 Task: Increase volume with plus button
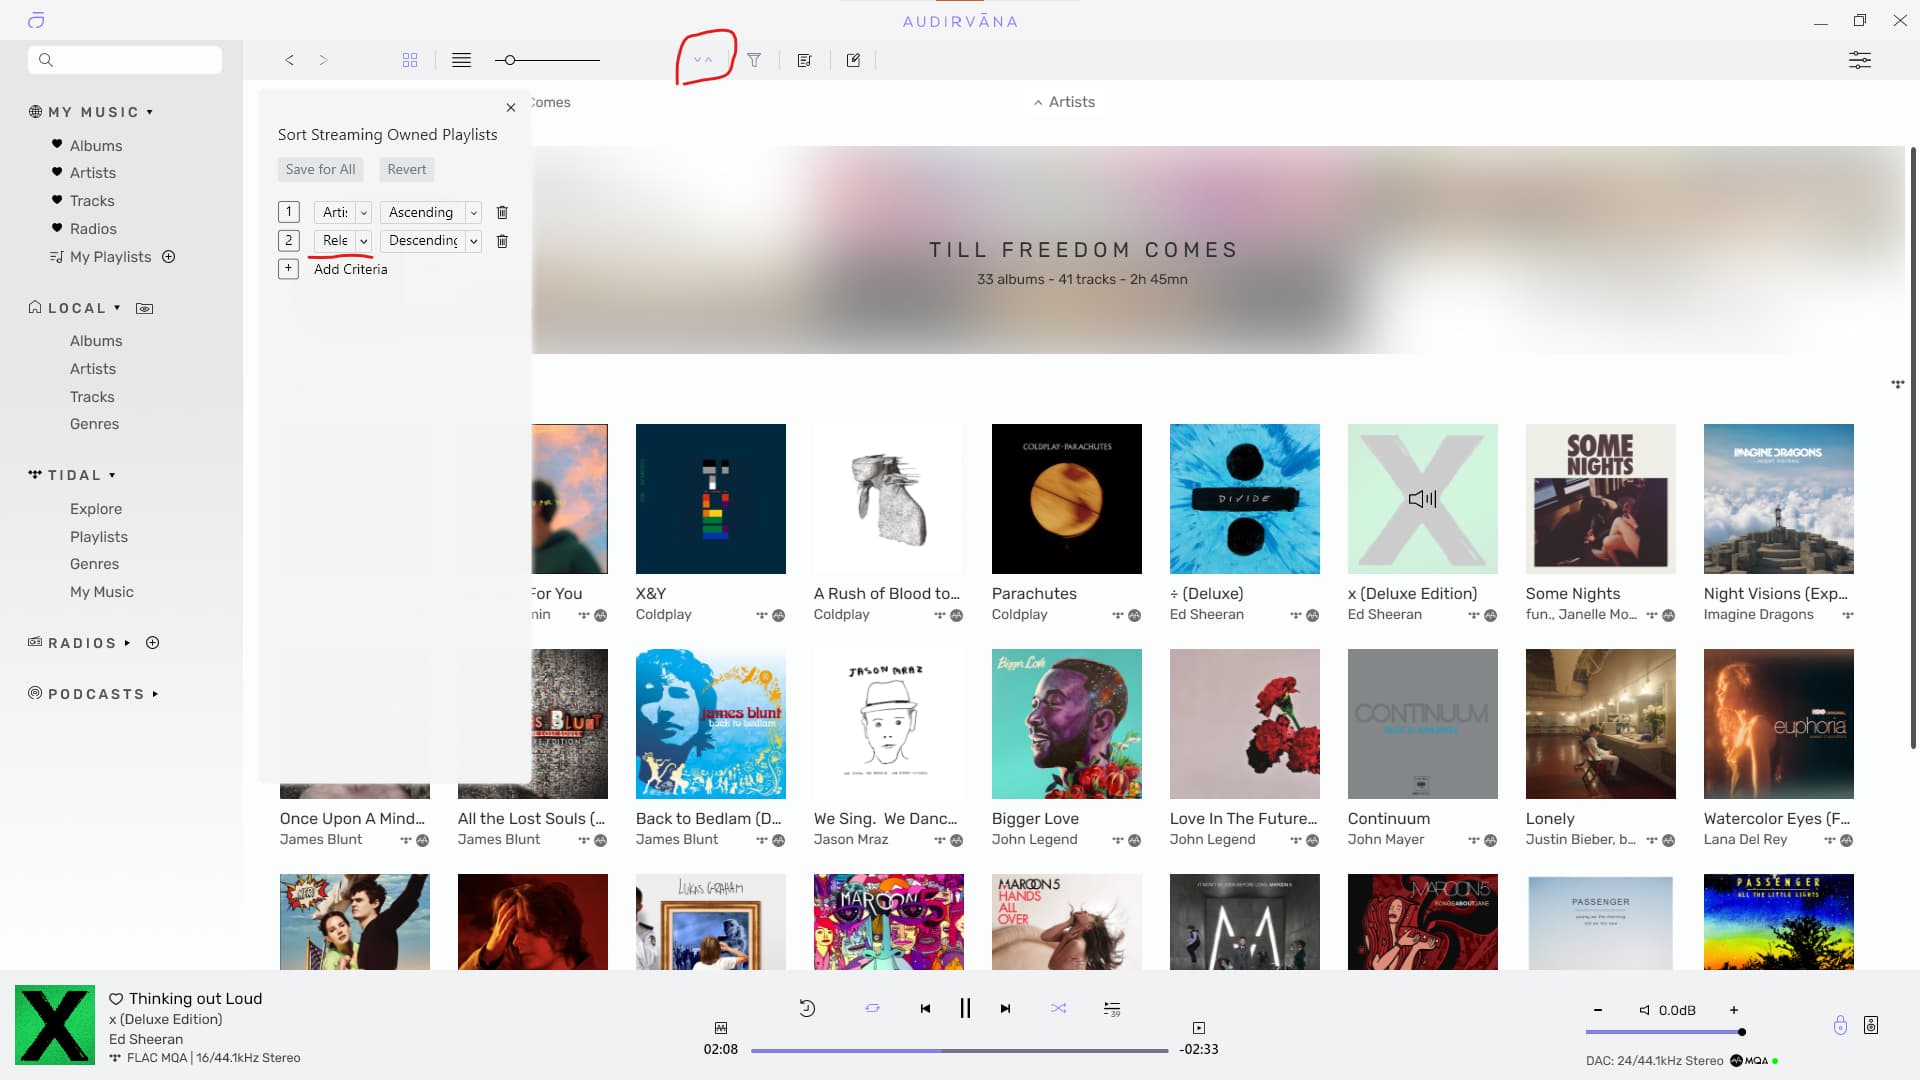click(1734, 1010)
